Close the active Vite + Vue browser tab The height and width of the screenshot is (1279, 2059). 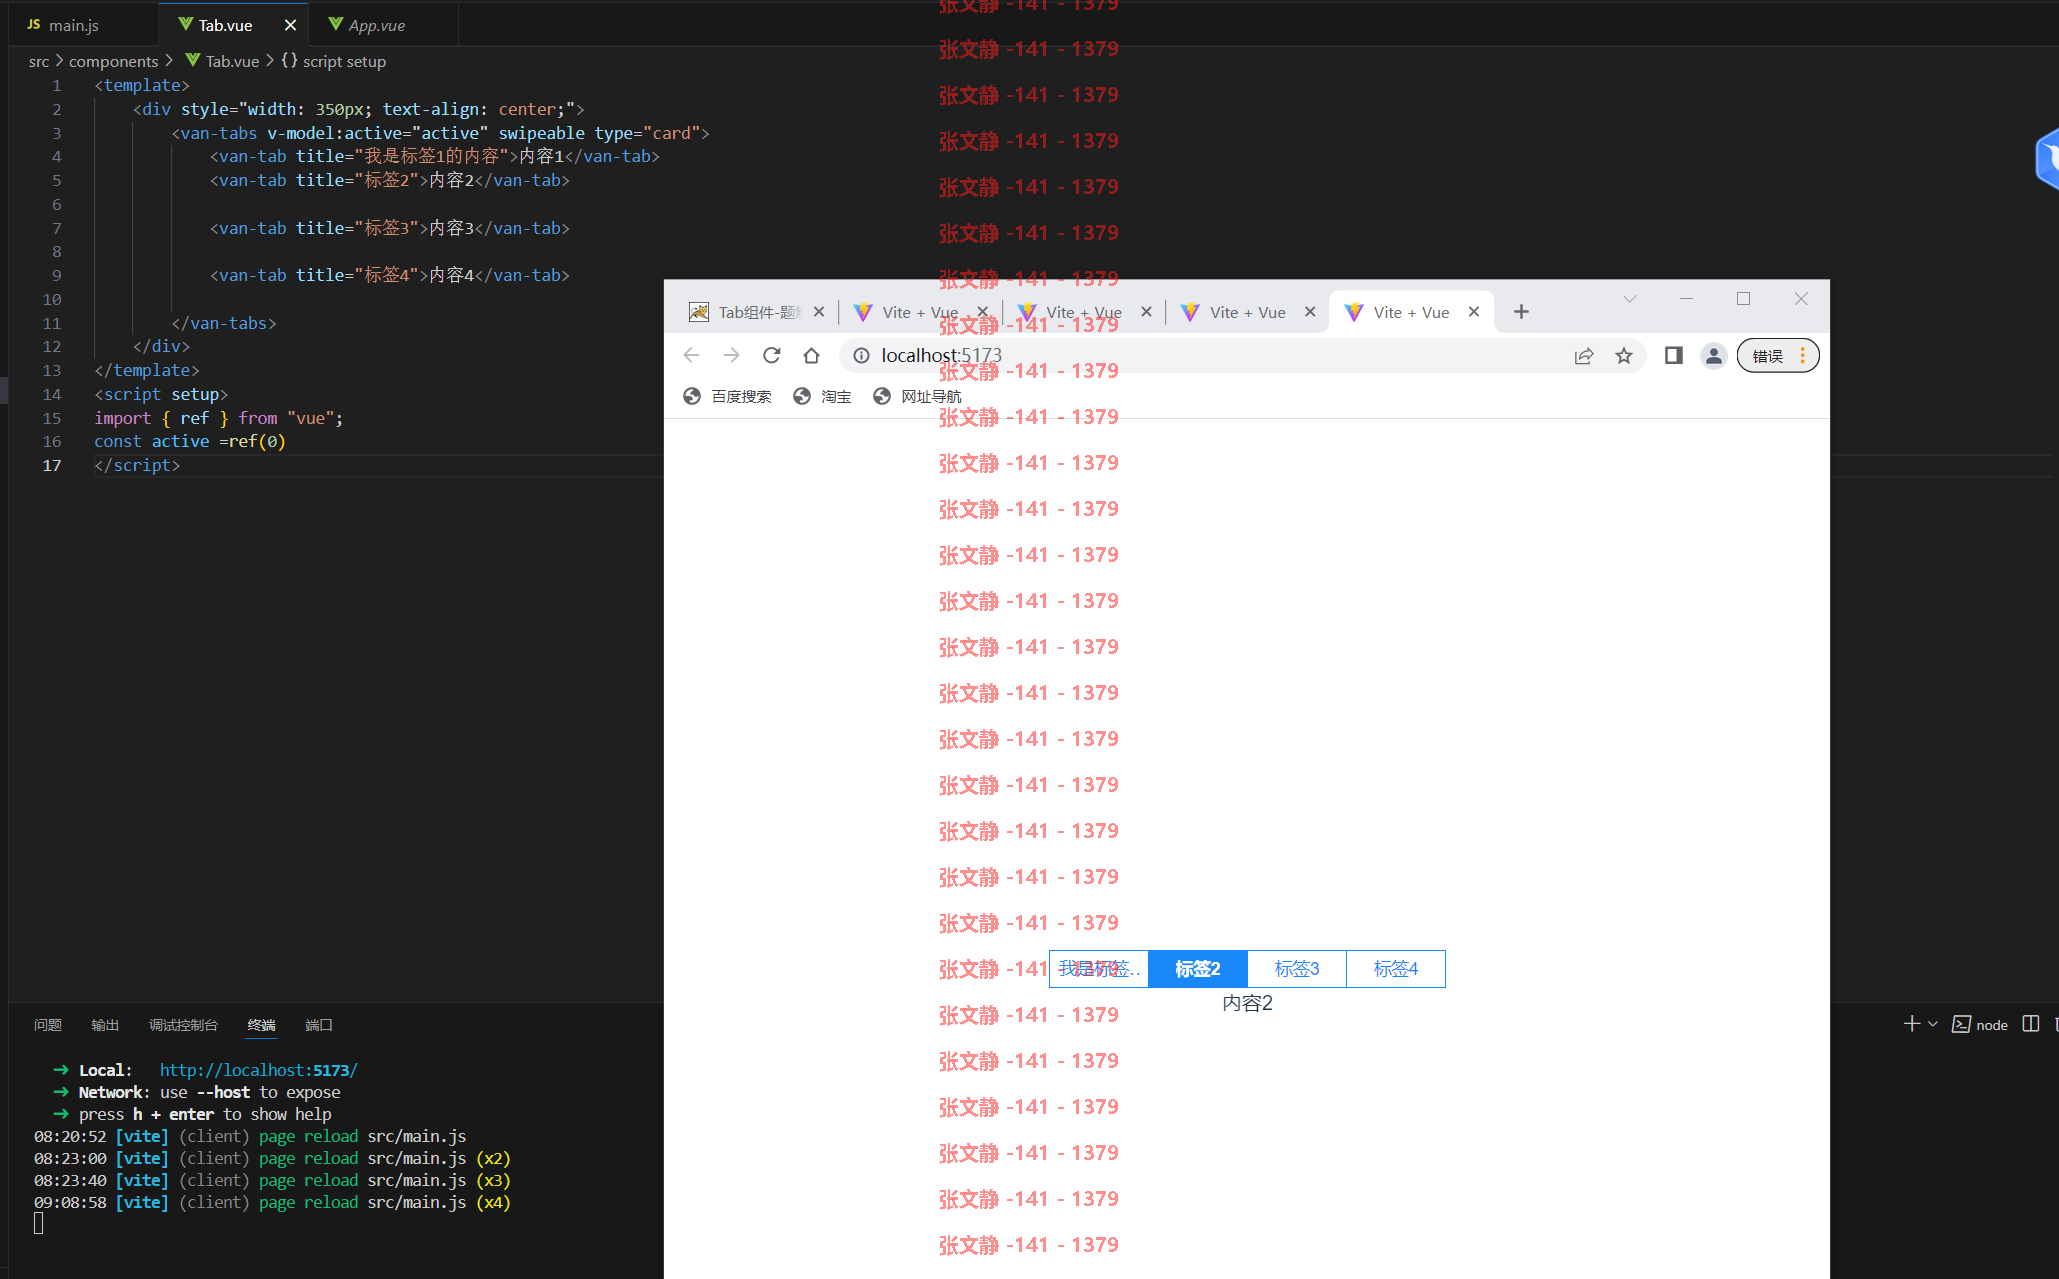(x=1474, y=312)
